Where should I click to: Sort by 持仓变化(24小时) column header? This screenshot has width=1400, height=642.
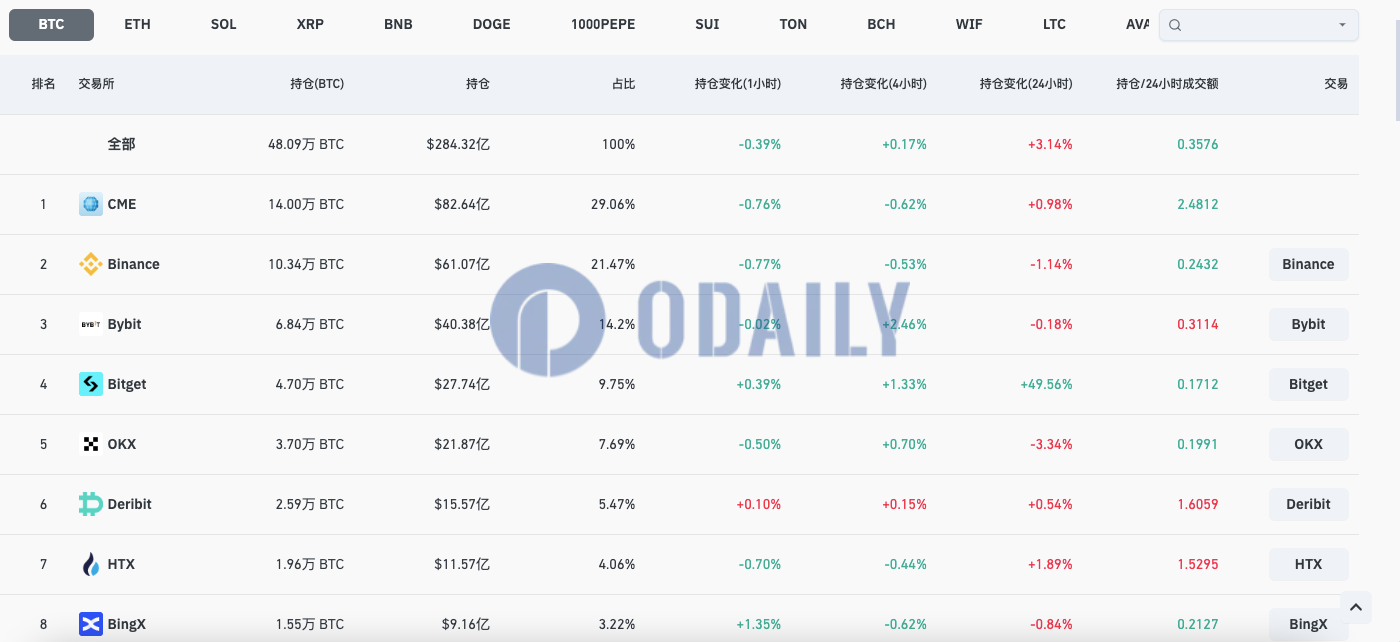coord(1026,84)
